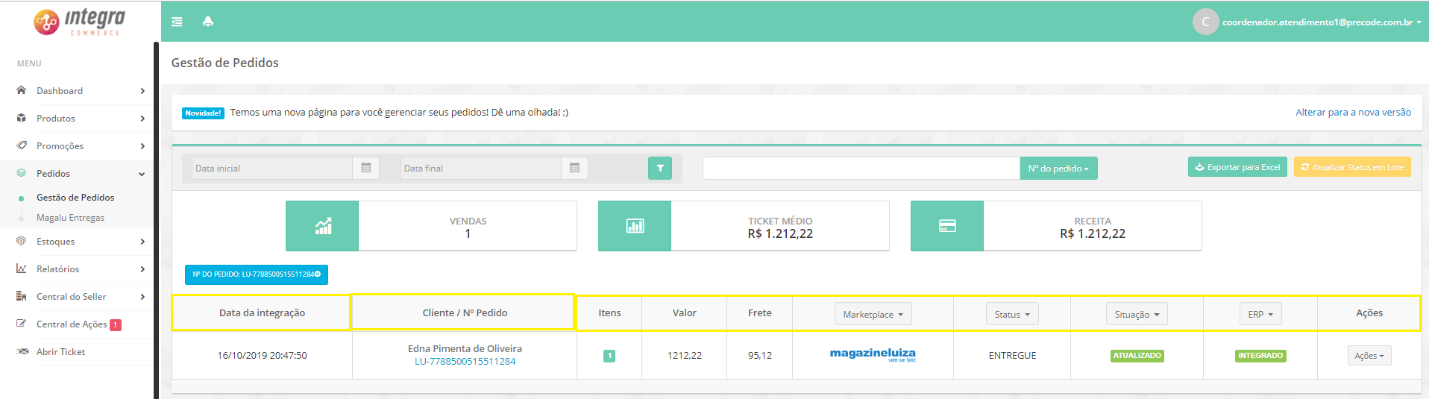The height and width of the screenshot is (399, 1429).
Task: Click Exportar para Excel button
Action: click(x=1238, y=167)
